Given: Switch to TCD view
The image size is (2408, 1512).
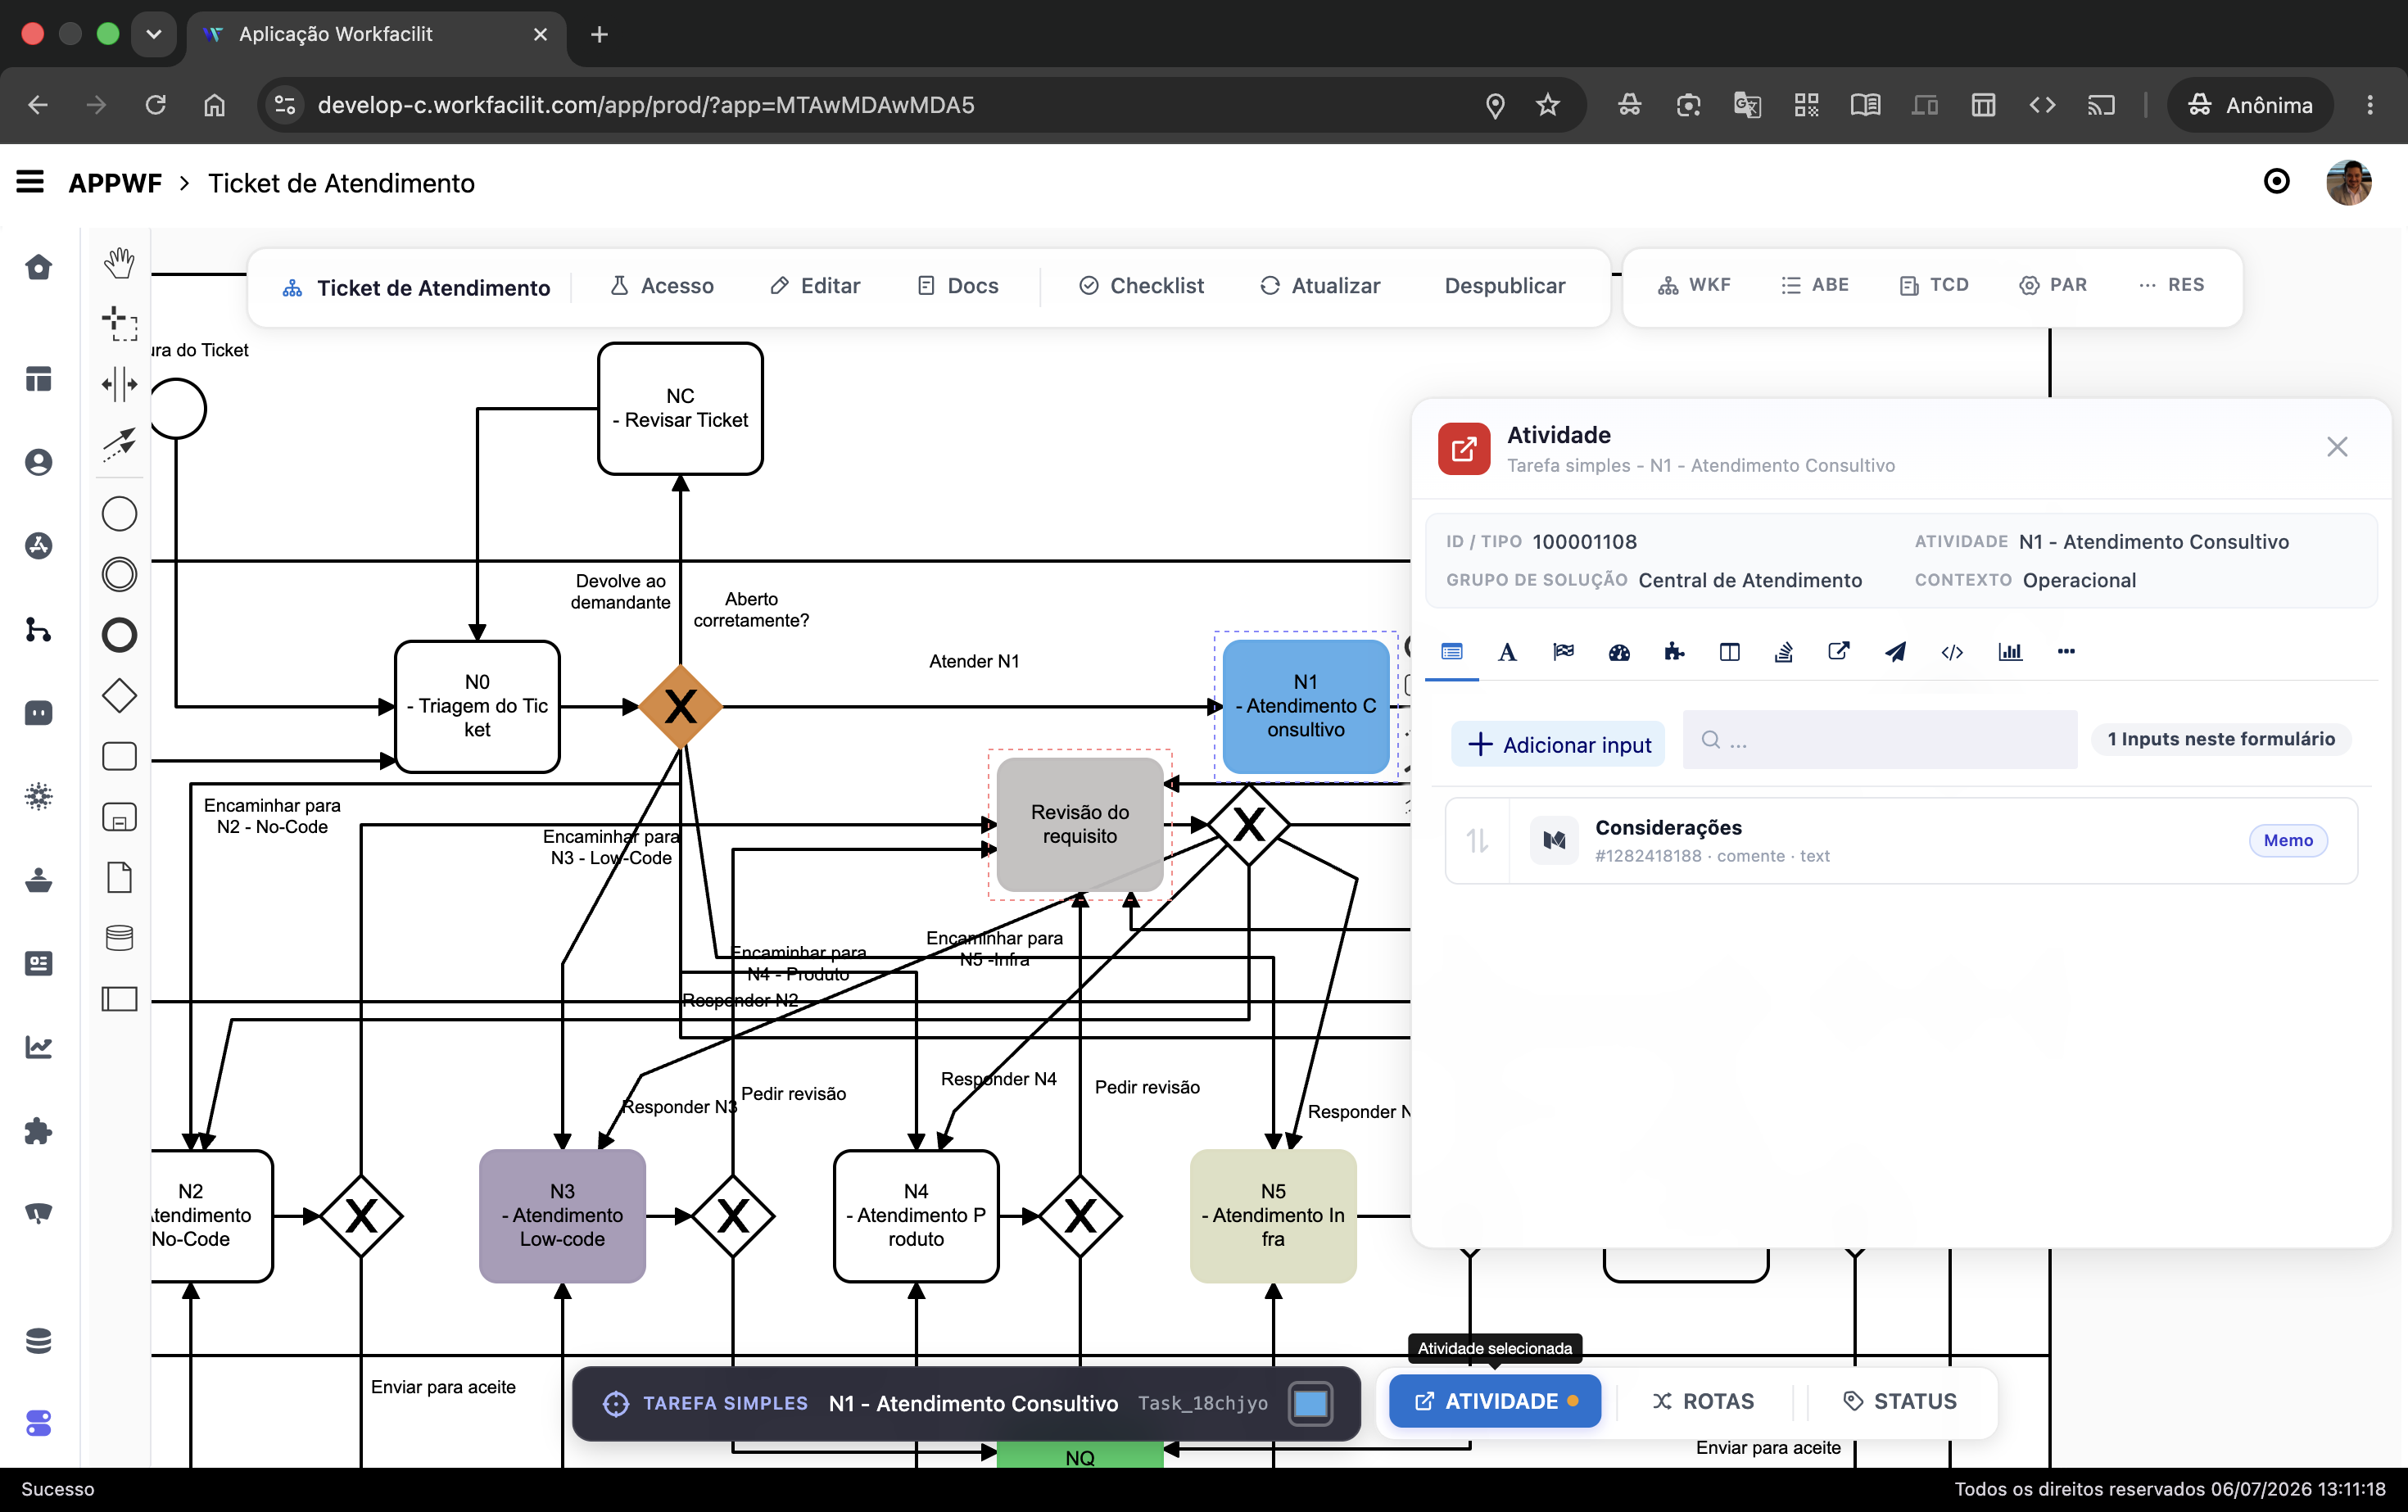Looking at the screenshot, I should (x=1934, y=285).
